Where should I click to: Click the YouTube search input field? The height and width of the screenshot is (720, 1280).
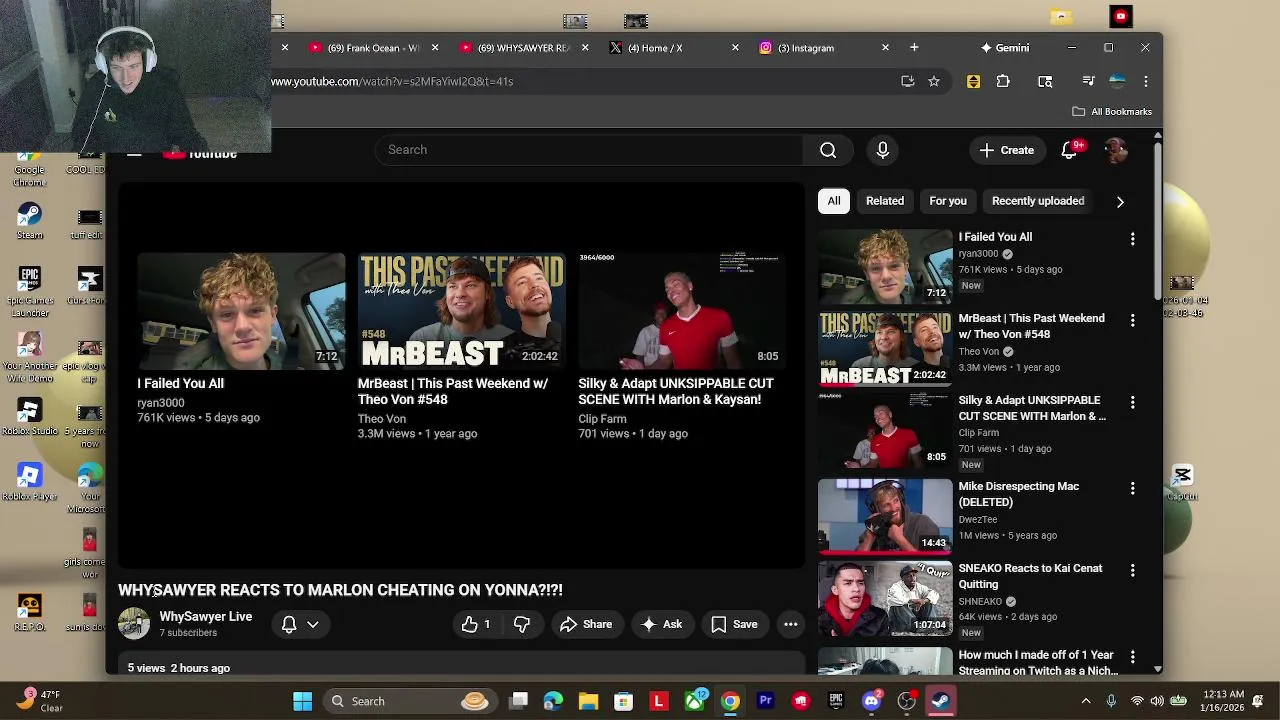(589, 150)
